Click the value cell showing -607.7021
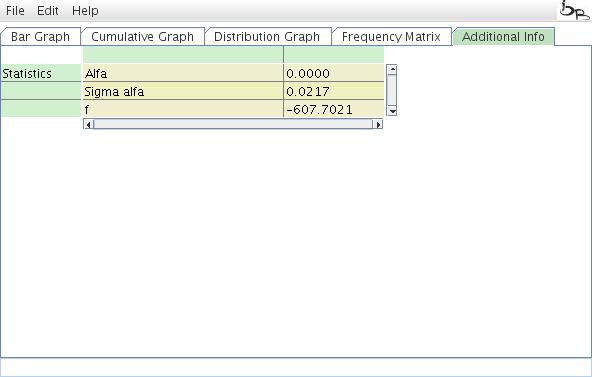592x377 pixels. 334,109
